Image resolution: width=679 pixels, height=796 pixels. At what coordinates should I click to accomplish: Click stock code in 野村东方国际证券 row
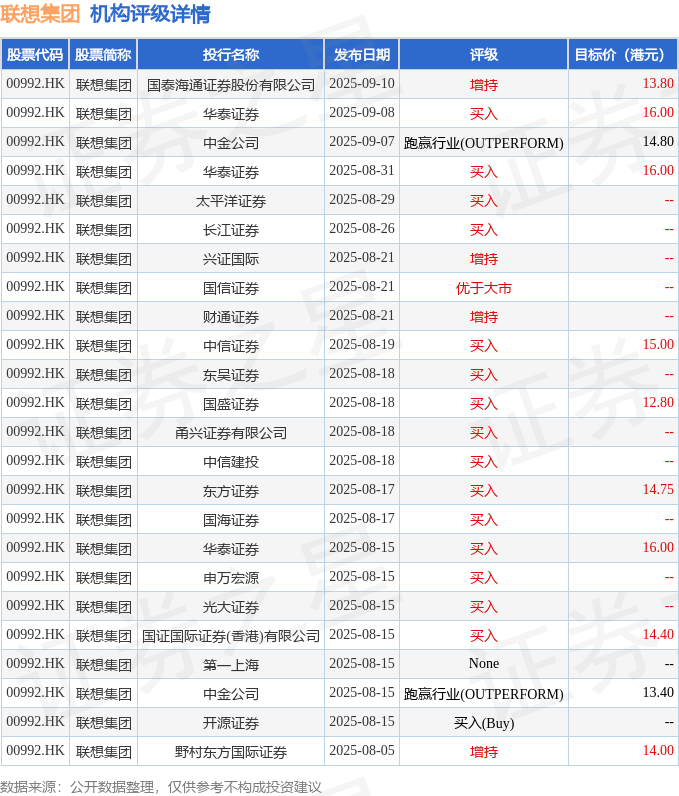pyautogui.click(x=35, y=750)
